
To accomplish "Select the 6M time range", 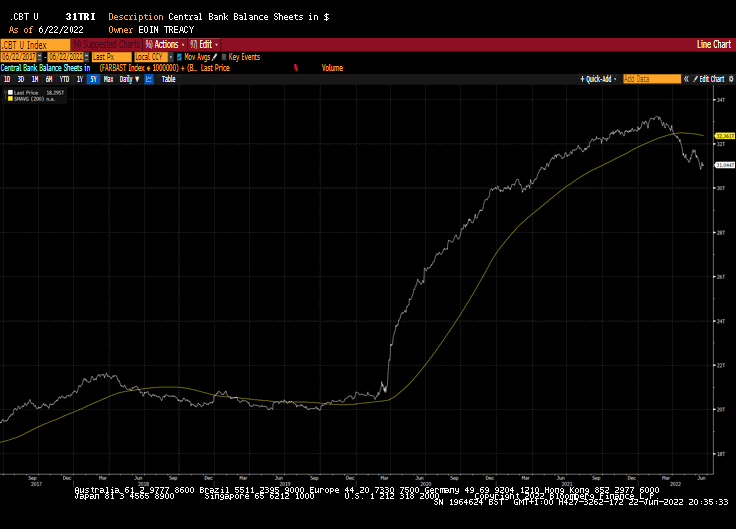I will [x=49, y=79].
